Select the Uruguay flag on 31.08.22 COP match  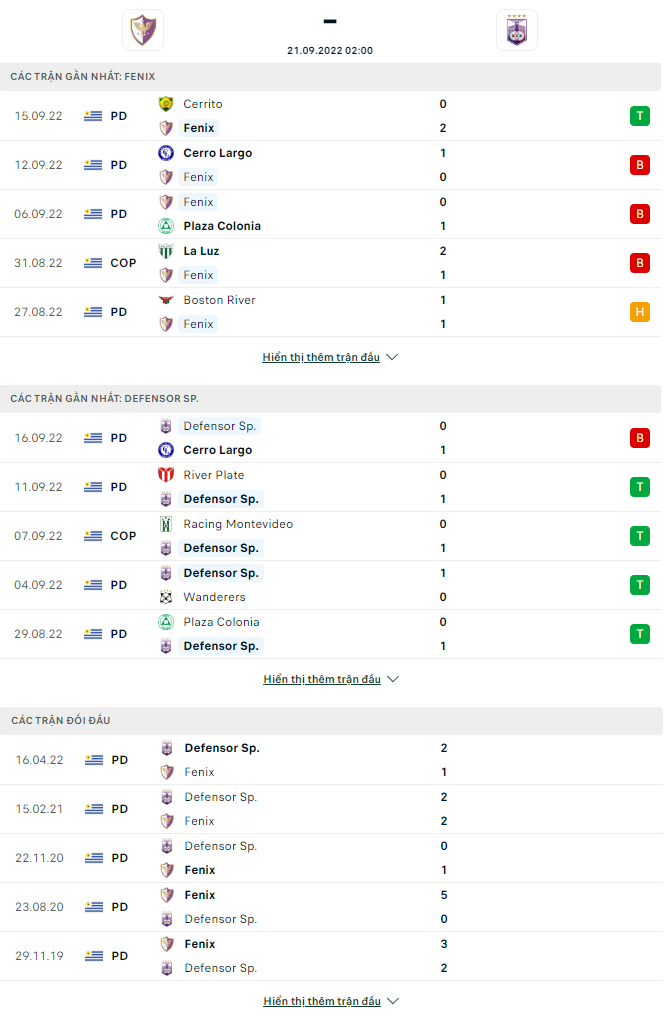coord(93,263)
